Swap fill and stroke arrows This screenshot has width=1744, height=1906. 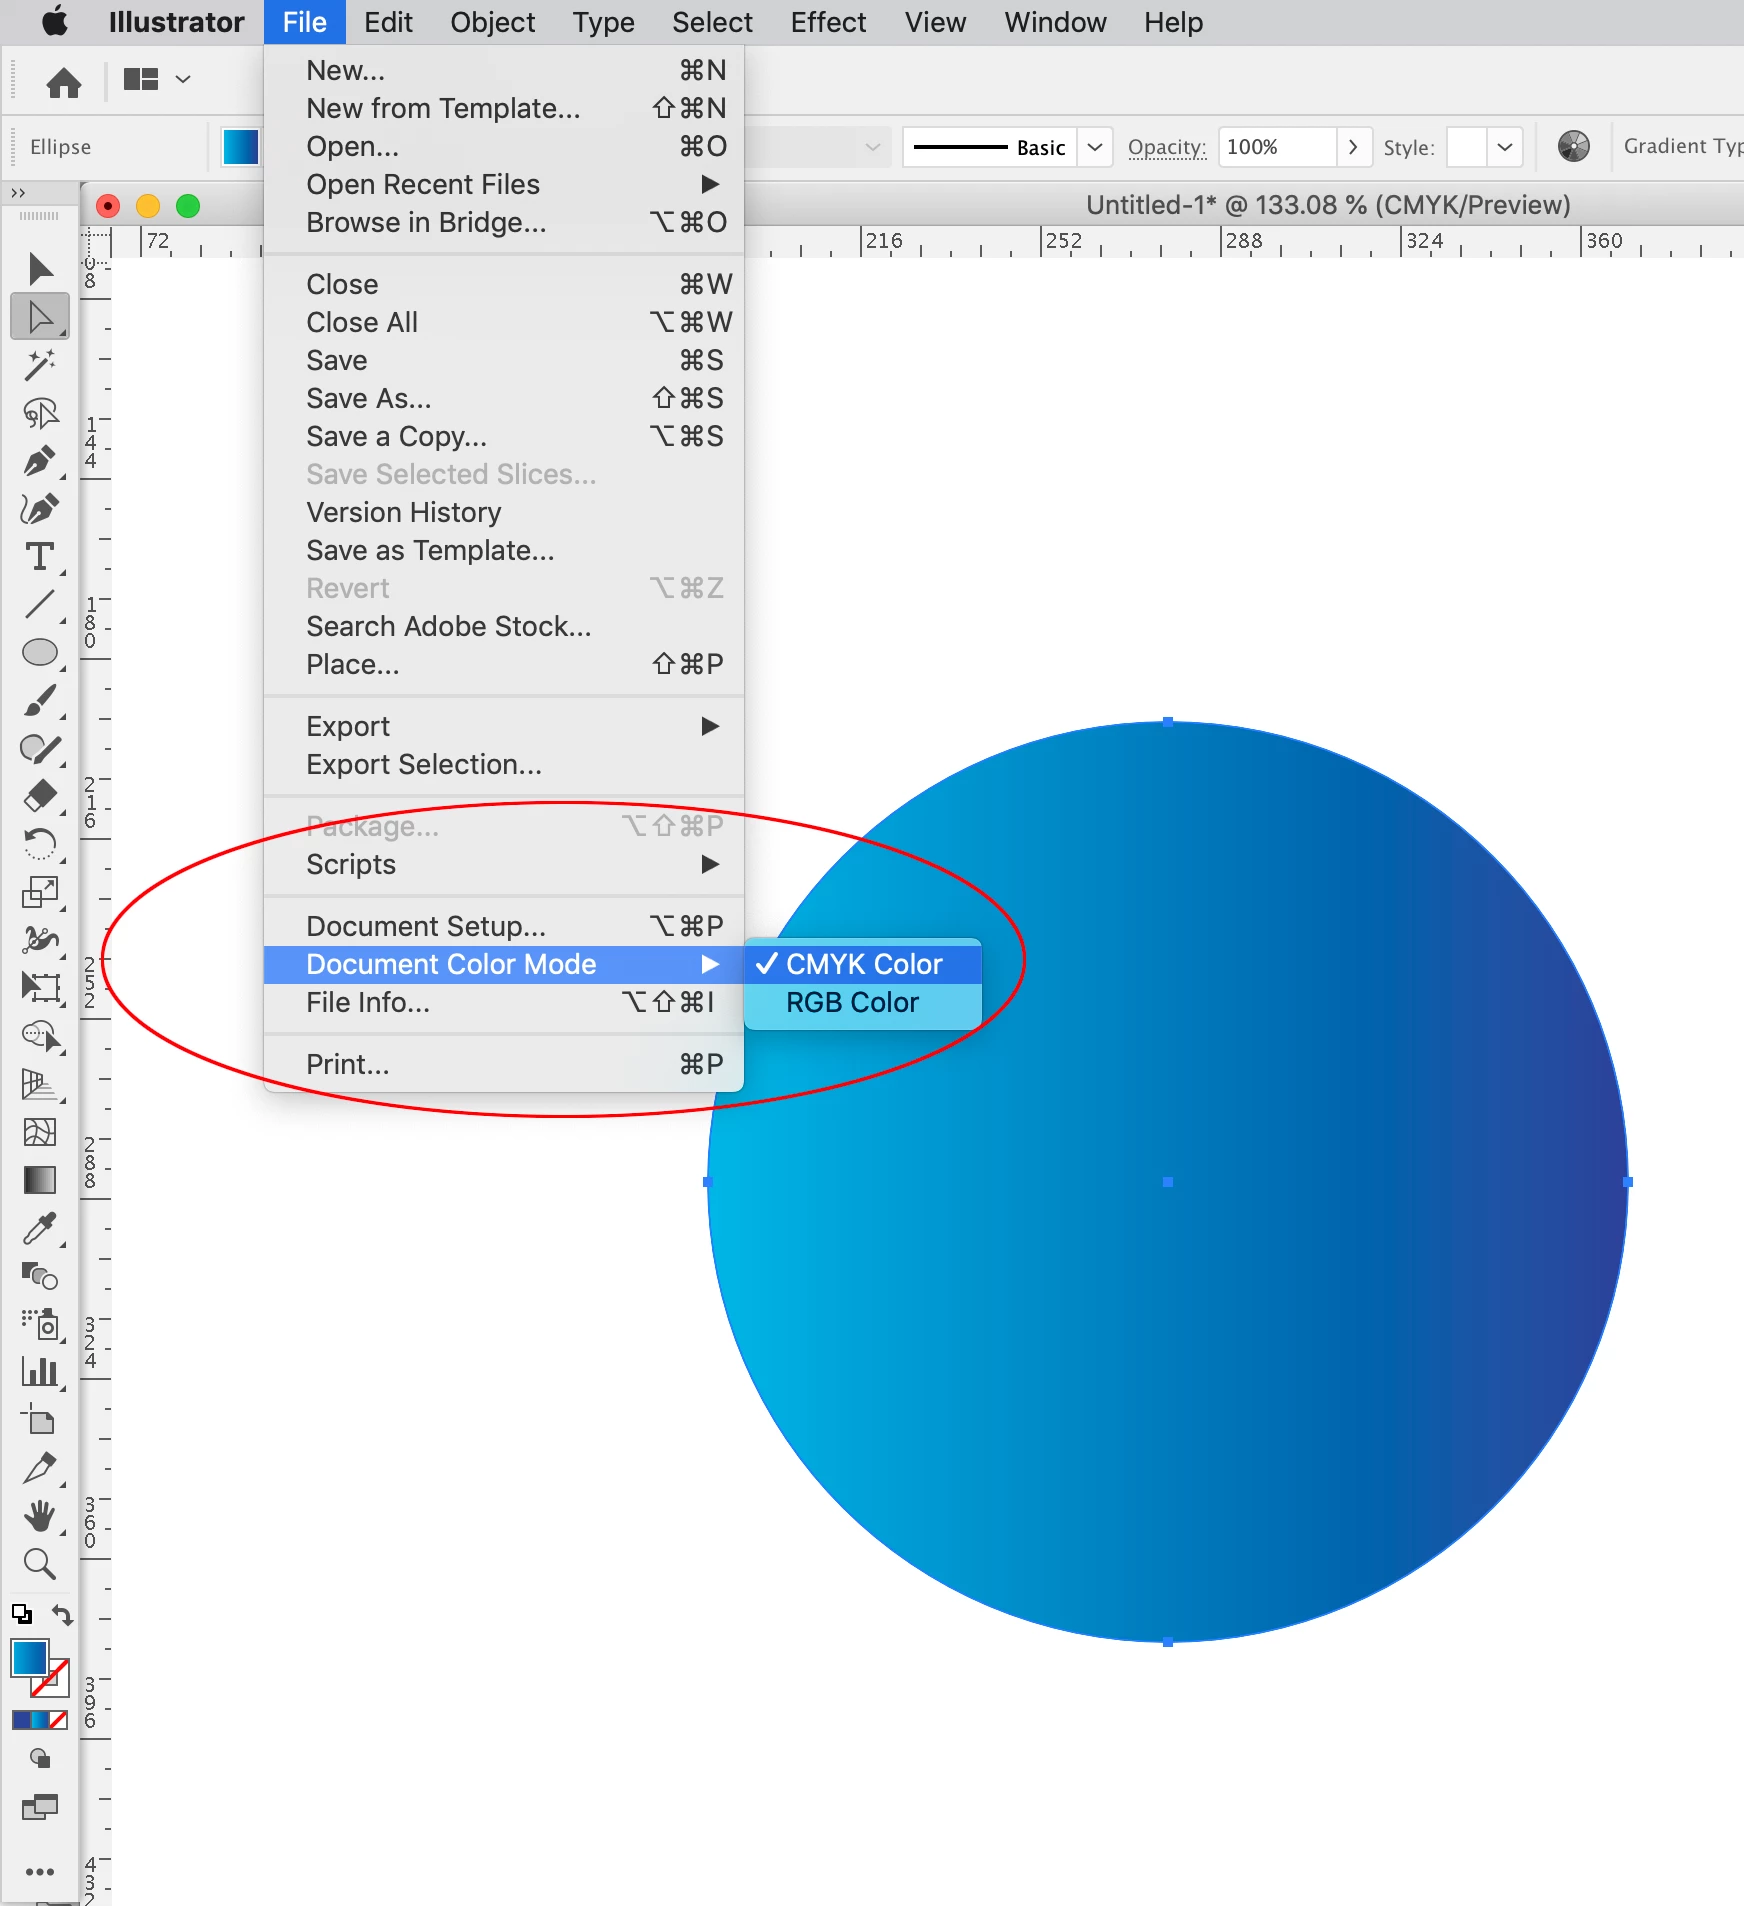click(62, 1614)
